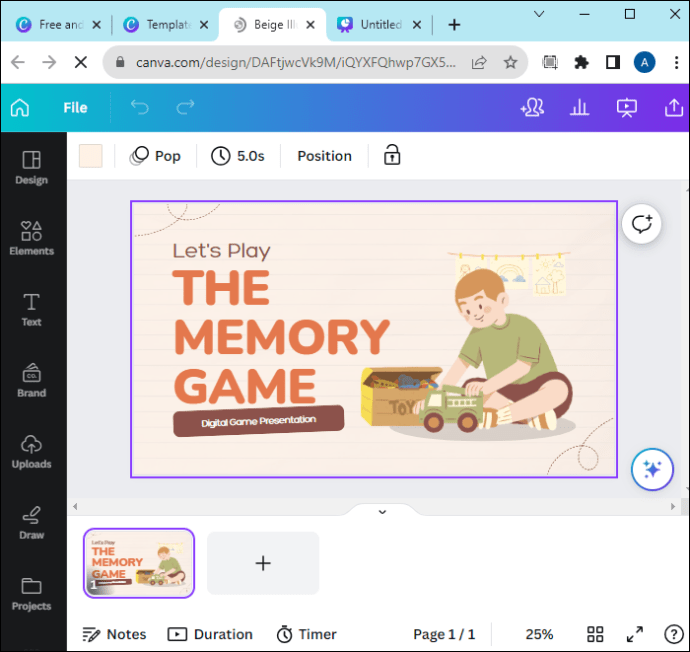
Task: Go to Canva home icon
Action: pyautogui.click(x=20, y=107)
